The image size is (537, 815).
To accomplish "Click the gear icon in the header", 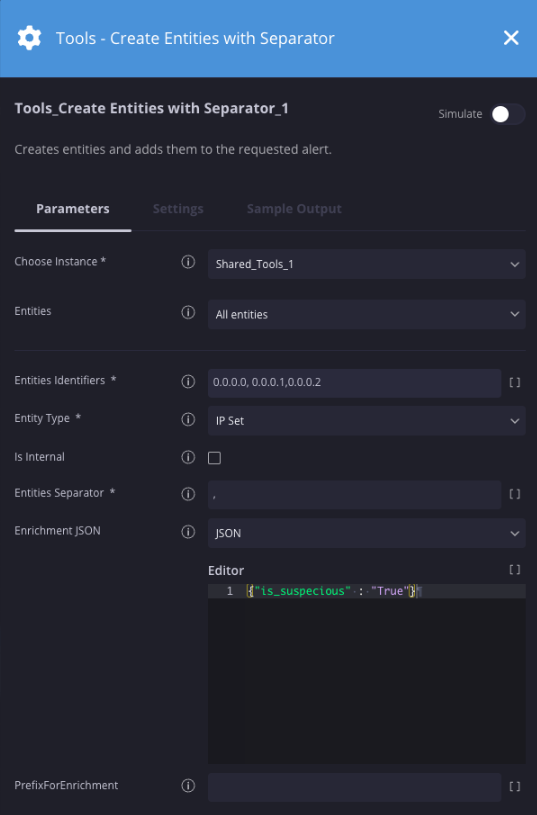I will 29,38.
